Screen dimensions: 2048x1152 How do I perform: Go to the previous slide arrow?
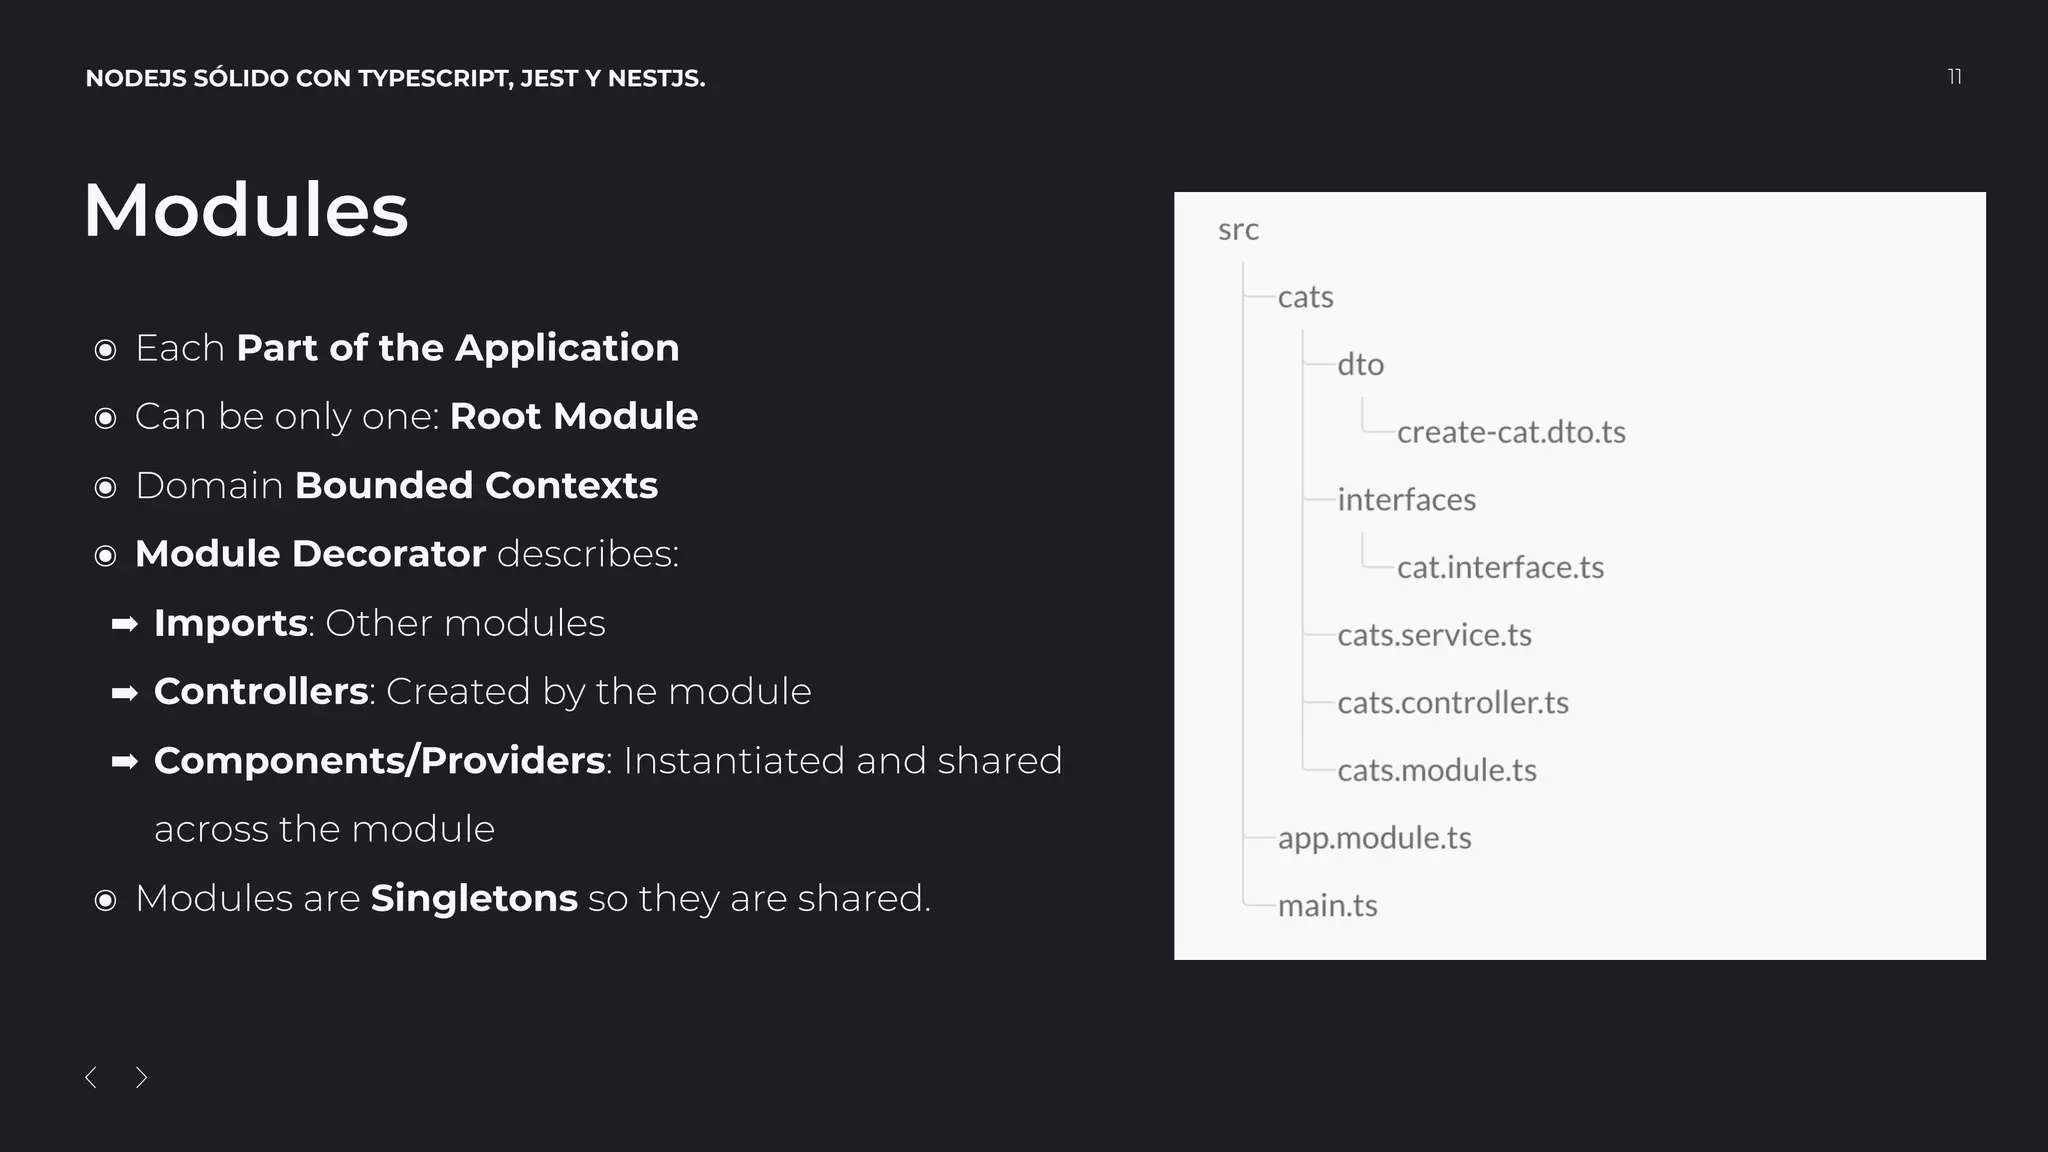91,1077
